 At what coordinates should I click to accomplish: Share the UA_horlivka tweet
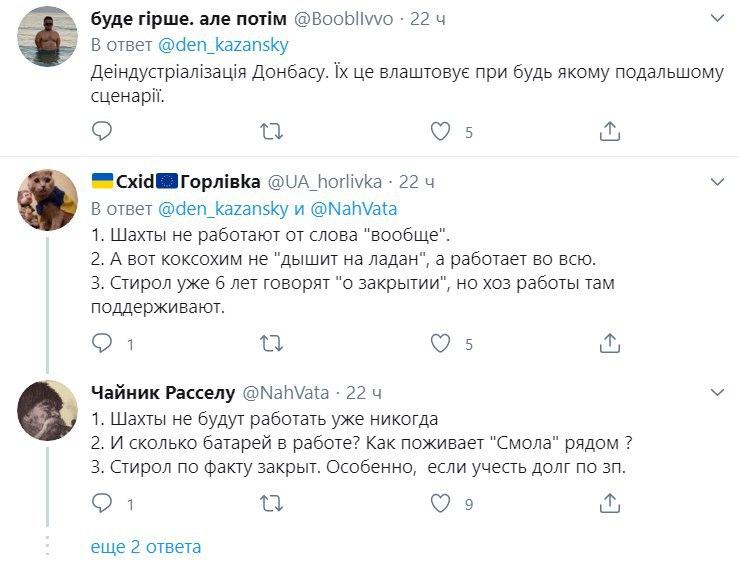coord(610,344)
